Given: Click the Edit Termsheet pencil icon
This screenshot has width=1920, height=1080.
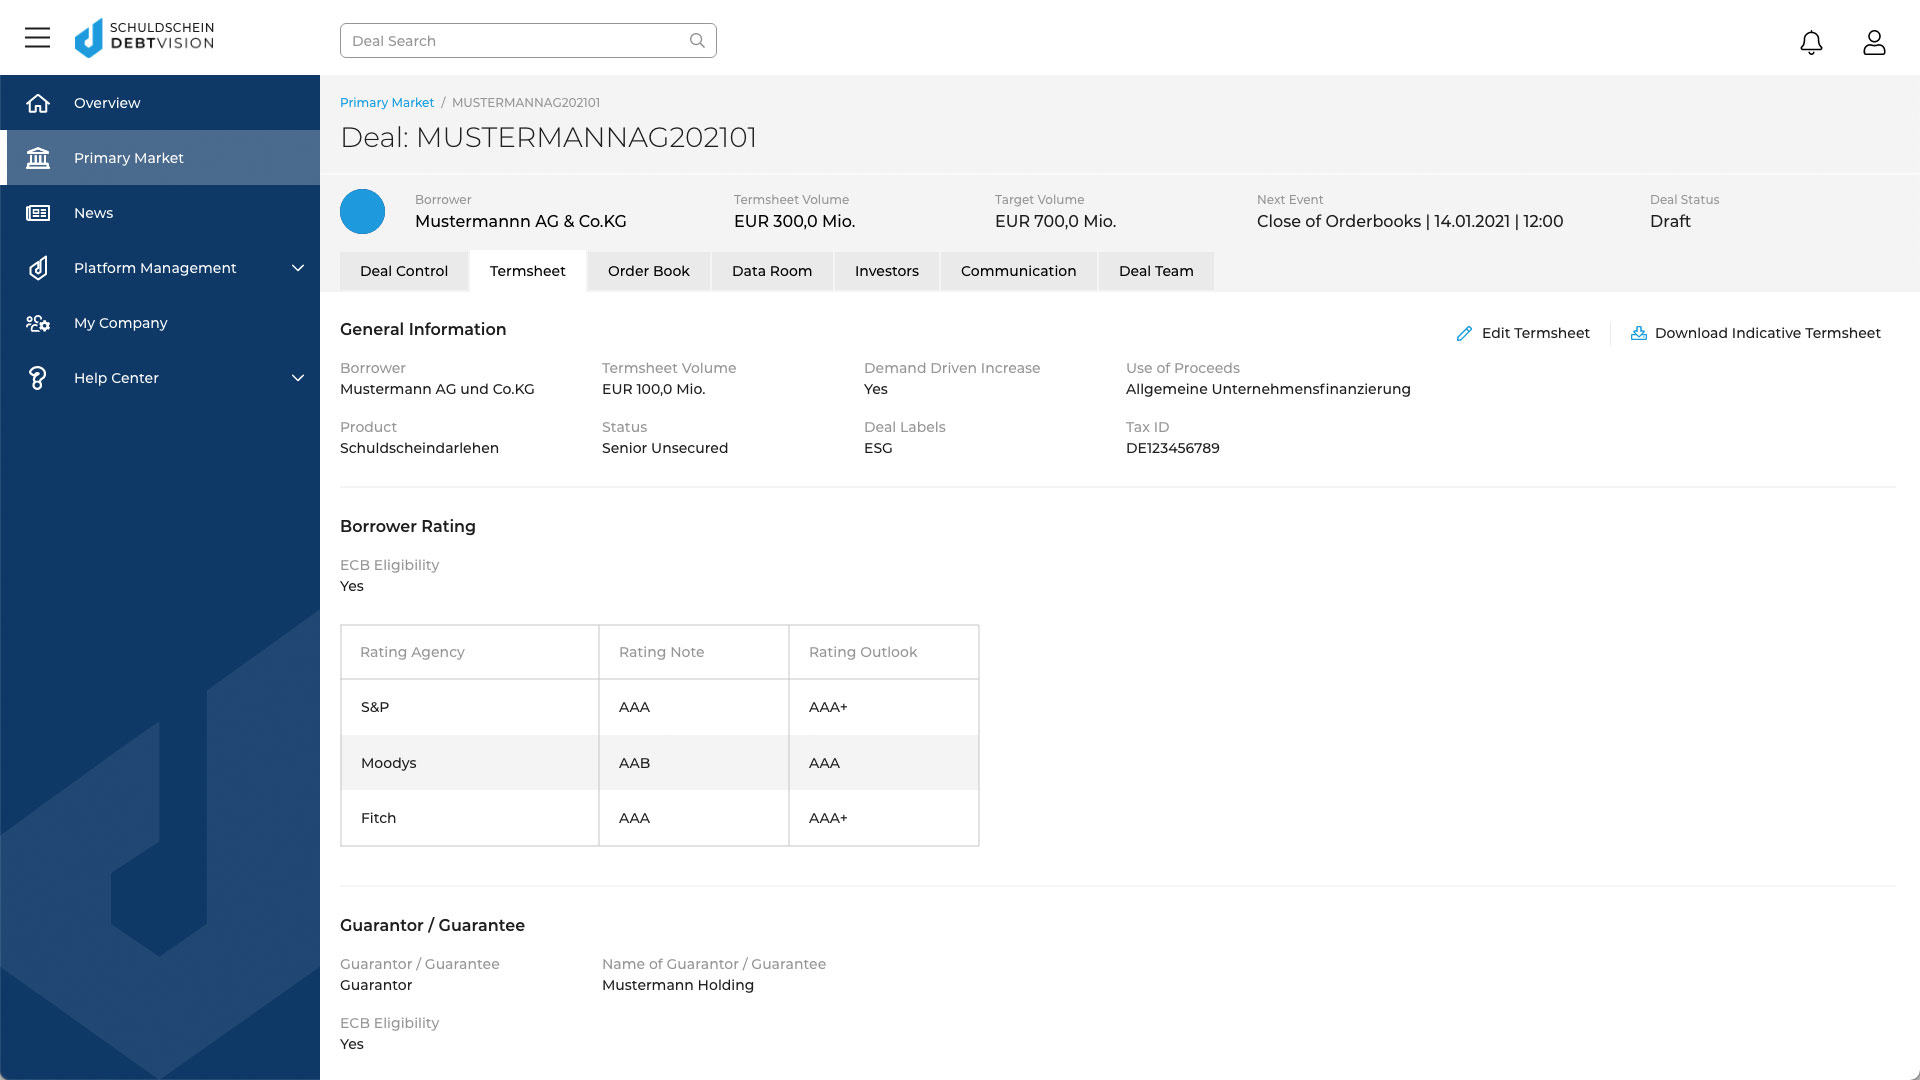Looking at the screenshot, I should click(x=1464, y=332).
